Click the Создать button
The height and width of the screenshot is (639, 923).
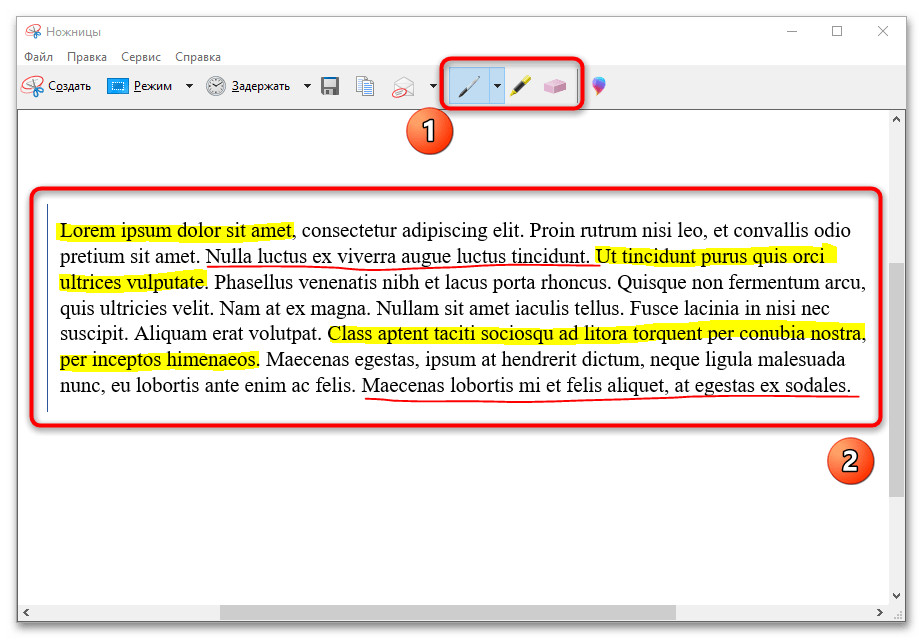pyautogui.click(x=57, y=86)
